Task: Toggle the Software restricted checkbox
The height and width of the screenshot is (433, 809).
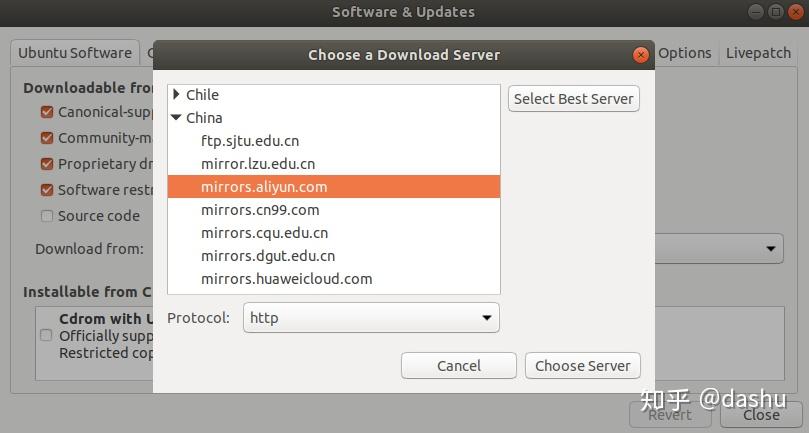Action: [x=47, y=190]
